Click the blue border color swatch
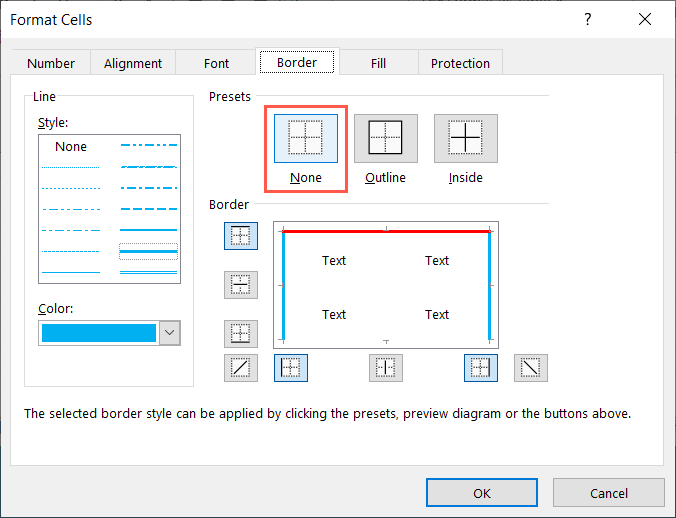 pos(99,333)
